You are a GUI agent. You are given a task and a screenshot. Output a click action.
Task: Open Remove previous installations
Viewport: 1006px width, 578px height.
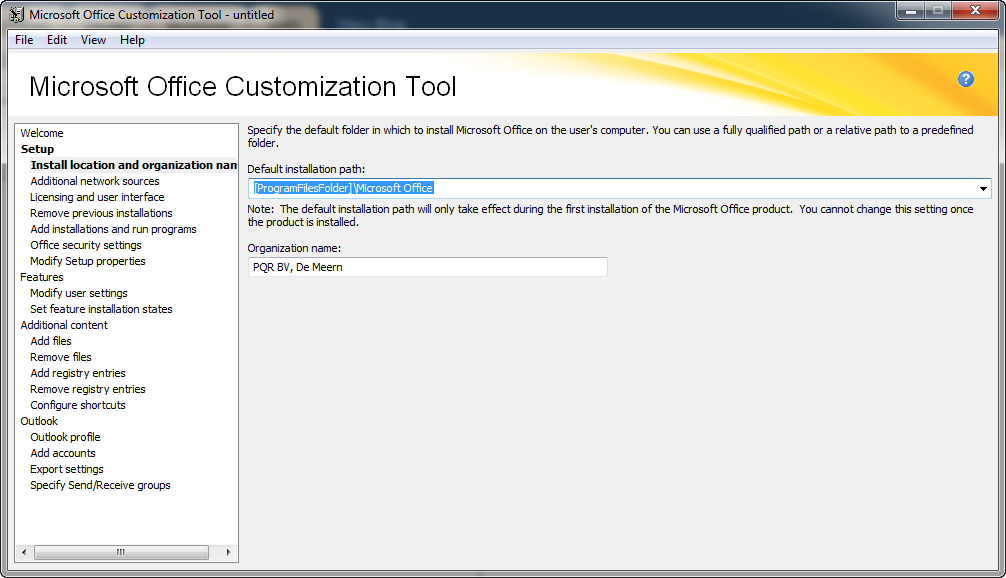[100, 213]
